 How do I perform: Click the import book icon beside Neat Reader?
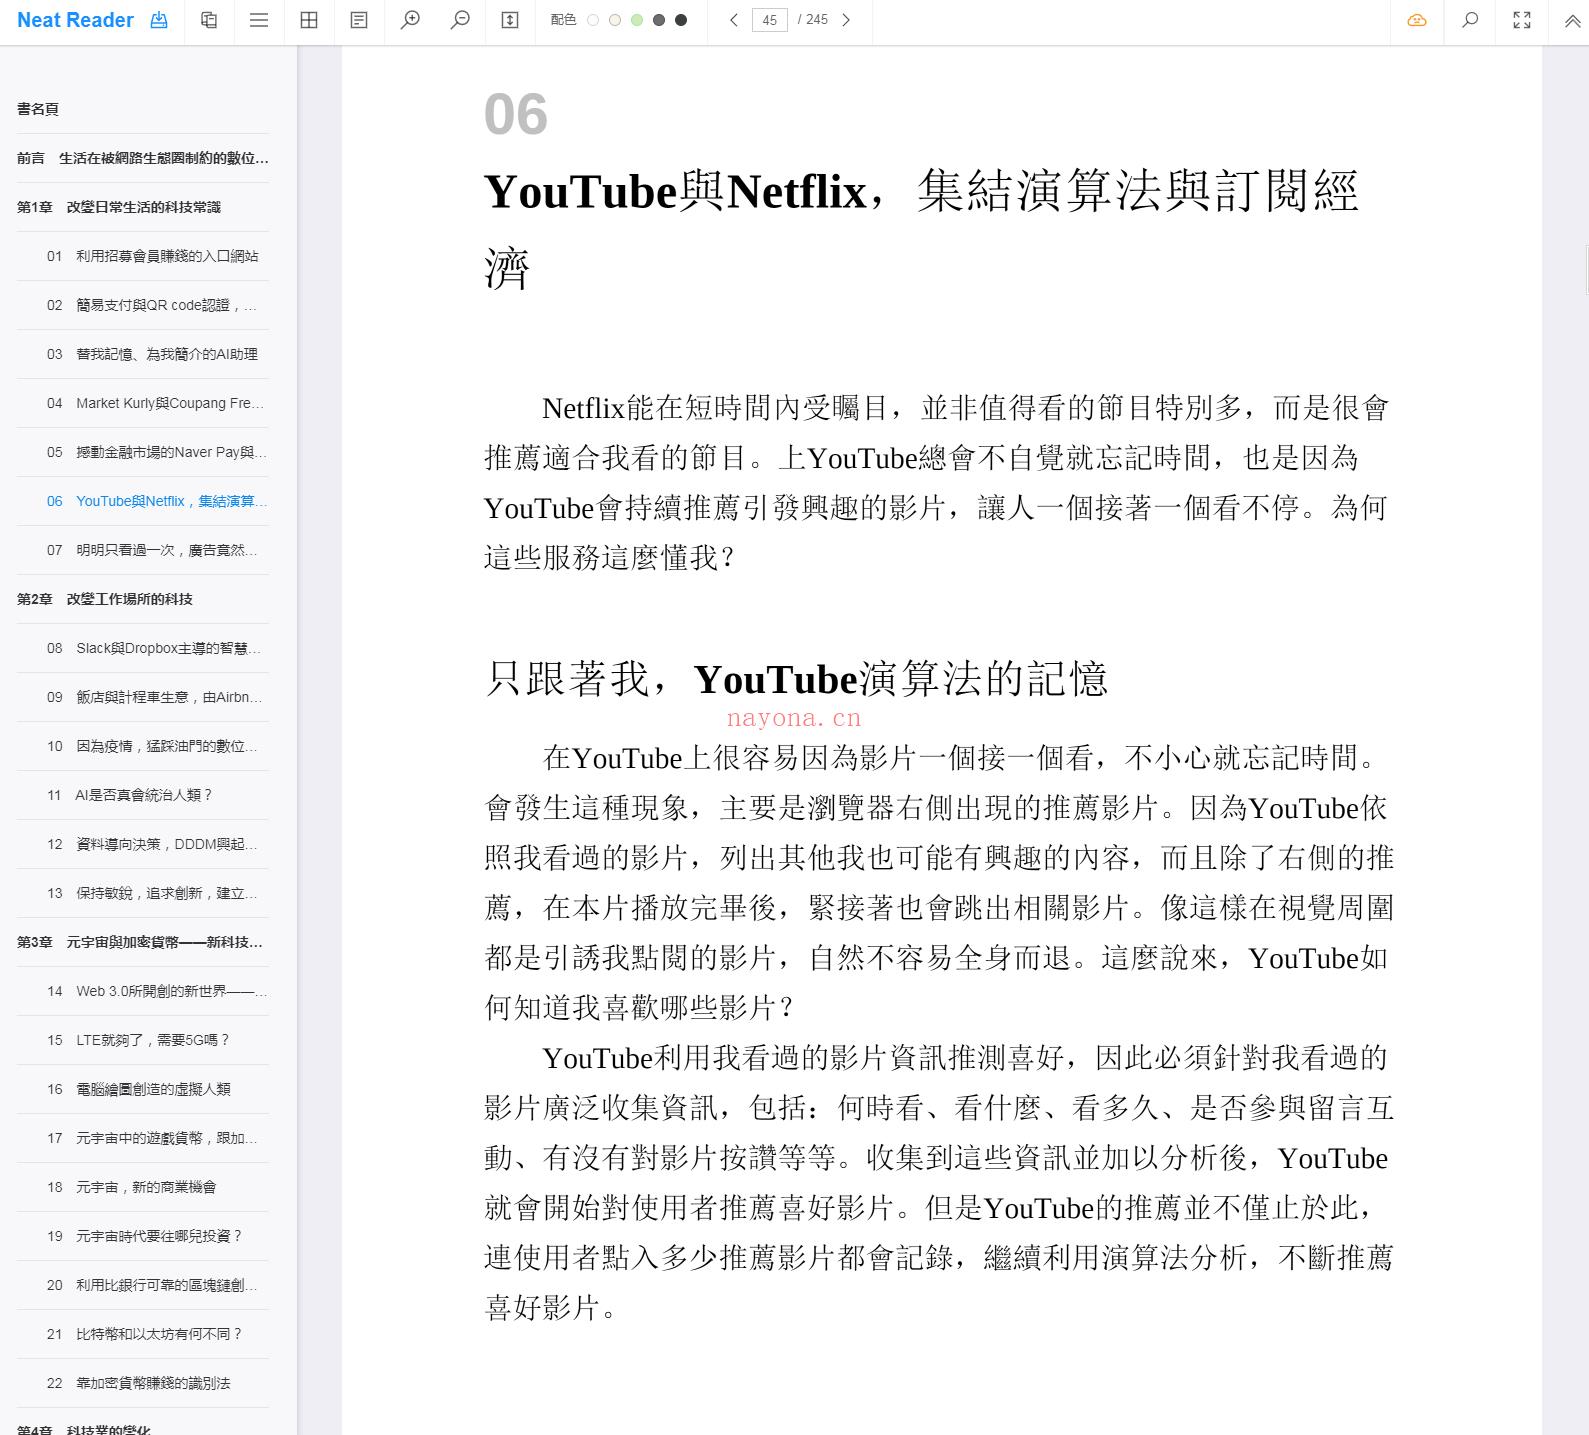pos(159,20)
